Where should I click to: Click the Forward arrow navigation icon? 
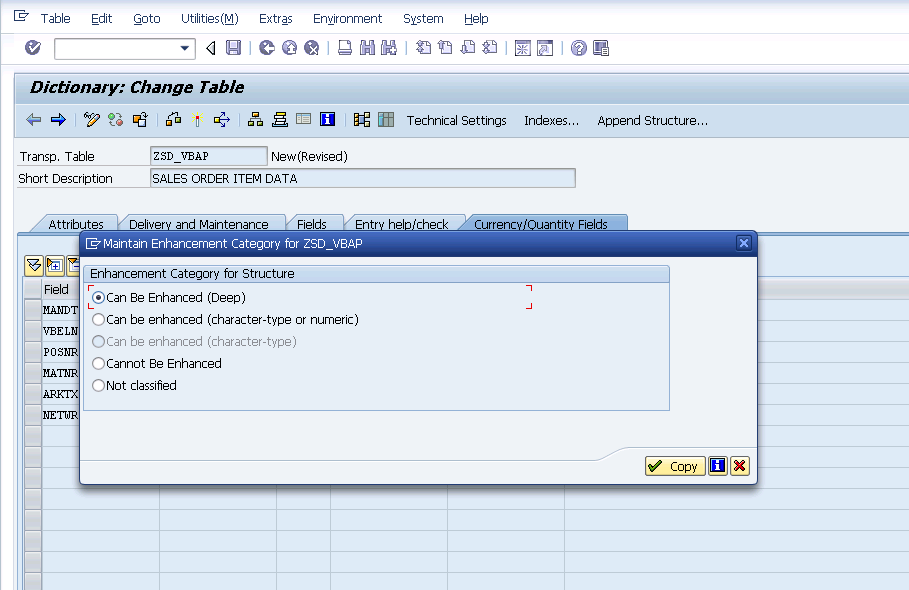57,119
